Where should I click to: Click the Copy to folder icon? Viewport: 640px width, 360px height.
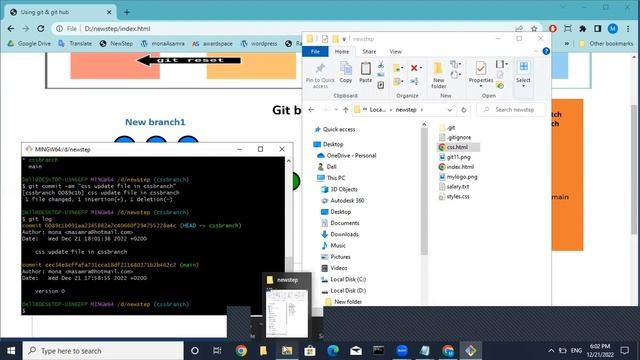pos(398,82)
